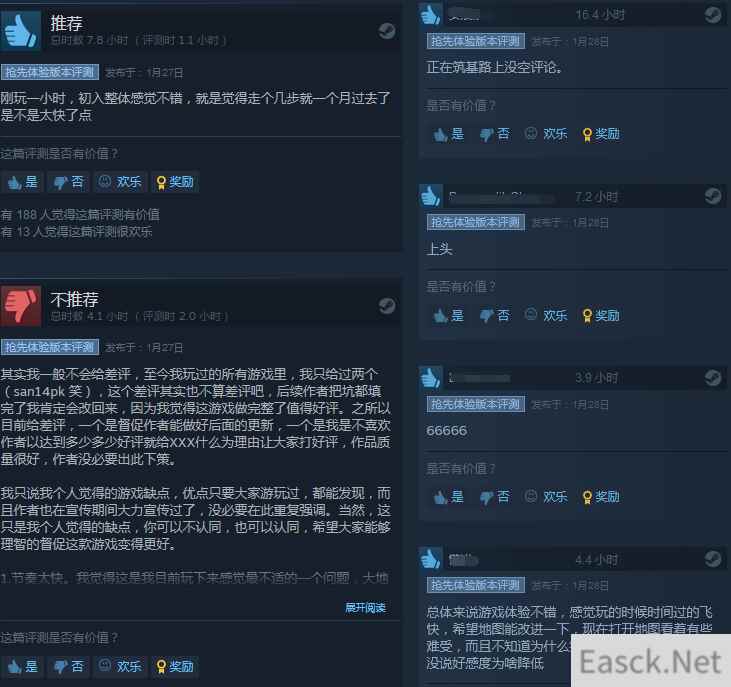Give 奖励 to the 正在筑基路上 review
731x687 pixels.
pyautogui.click(x=601, y=134)
